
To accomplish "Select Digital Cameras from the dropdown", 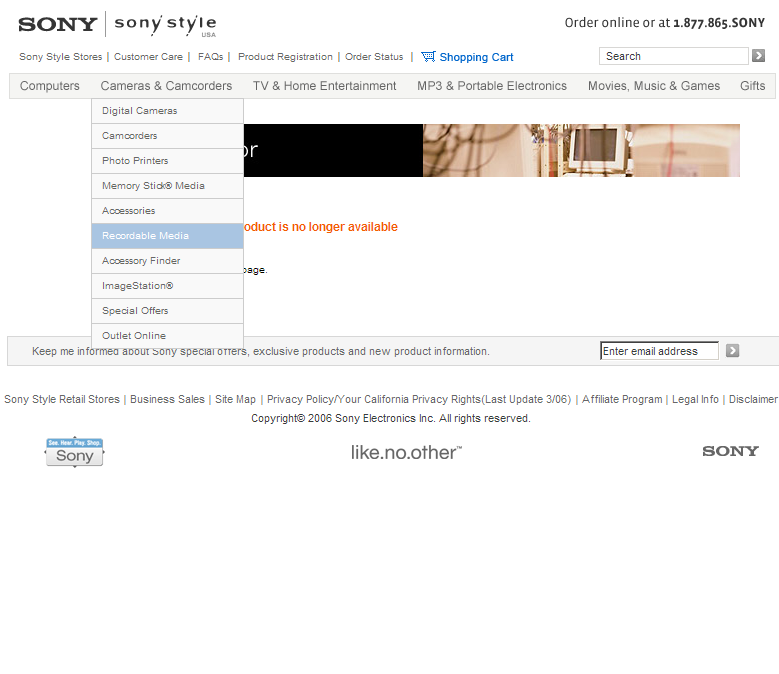I will (x=167, y=111).
